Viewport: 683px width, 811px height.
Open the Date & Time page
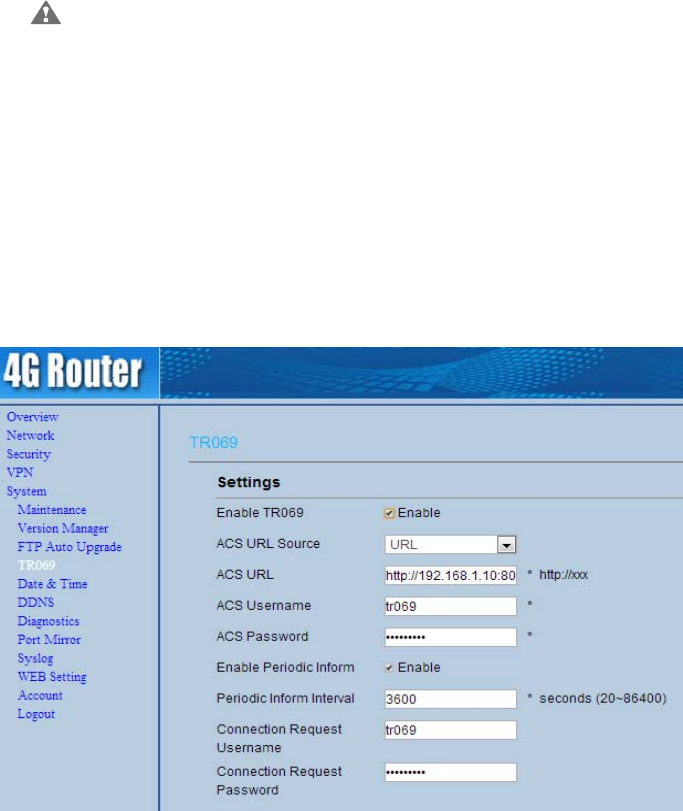coord(52,584)
